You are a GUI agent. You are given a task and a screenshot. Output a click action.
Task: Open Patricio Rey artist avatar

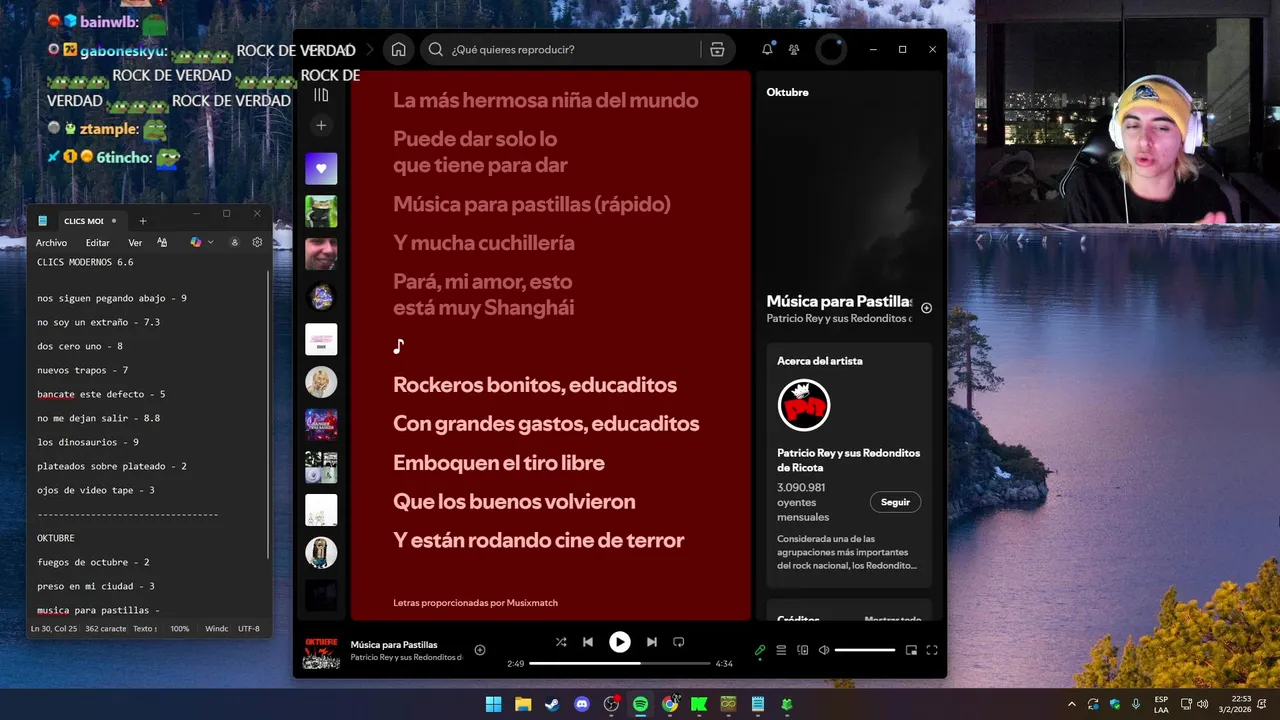804,405
